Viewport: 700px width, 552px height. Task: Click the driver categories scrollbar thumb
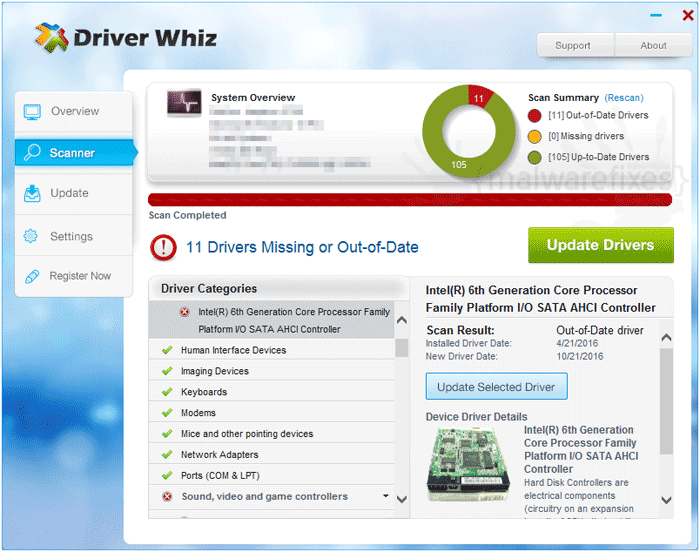[x=402, y=348]
